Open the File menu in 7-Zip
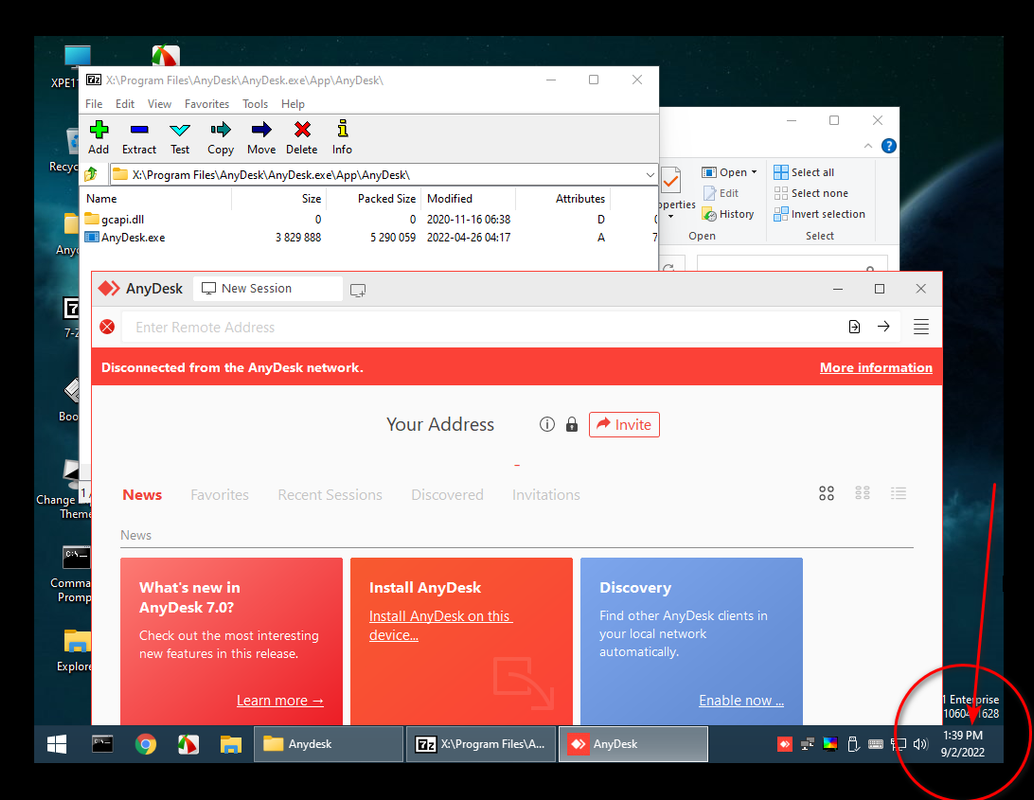This screenshot has height=800, width=1034. (x=94, y=104)
